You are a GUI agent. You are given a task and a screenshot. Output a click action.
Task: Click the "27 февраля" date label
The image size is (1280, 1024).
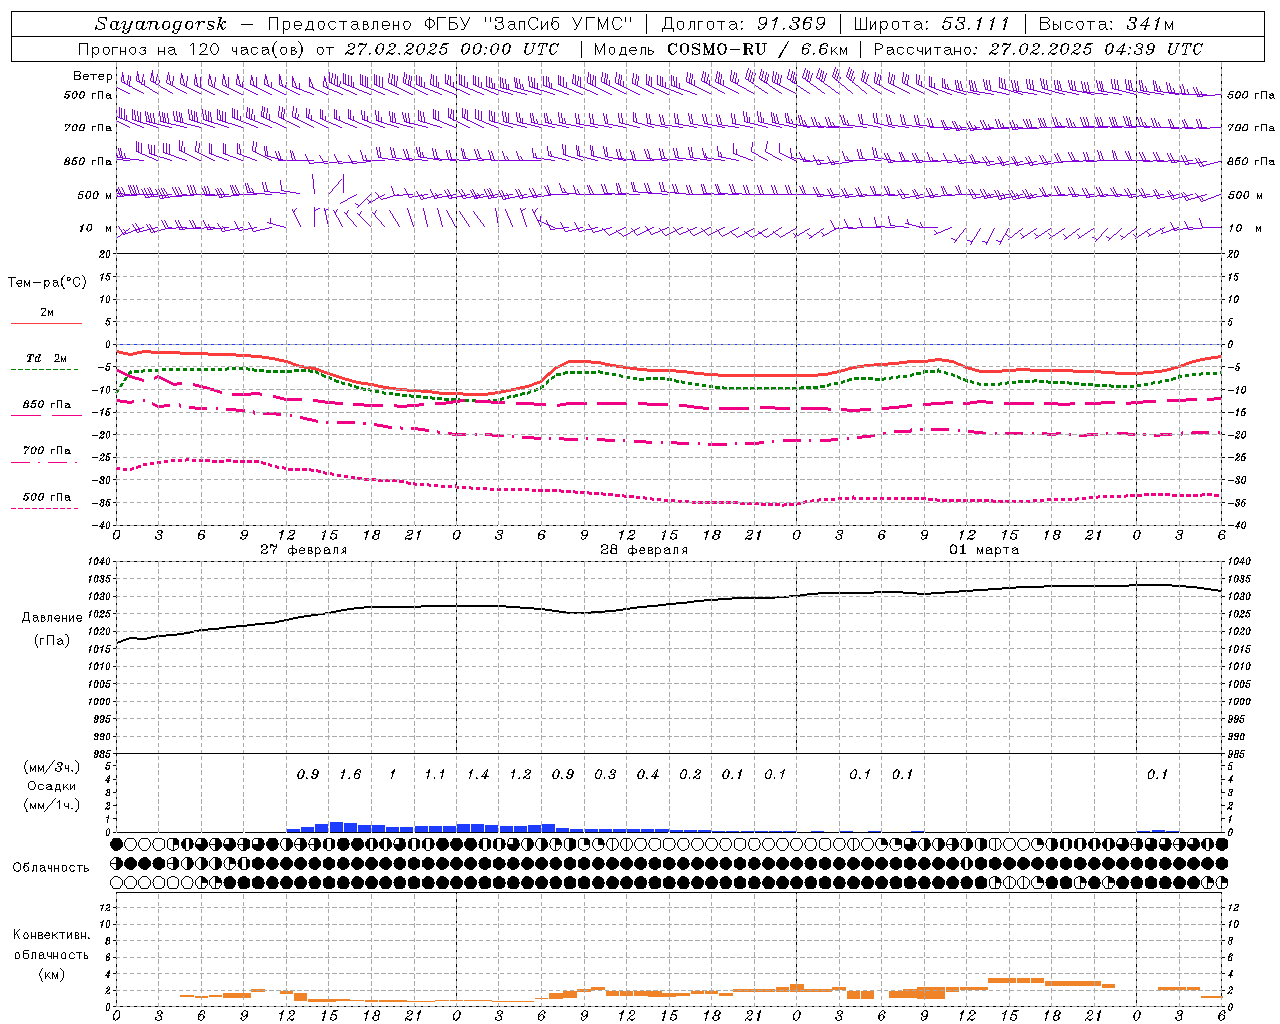pos(303,549)
